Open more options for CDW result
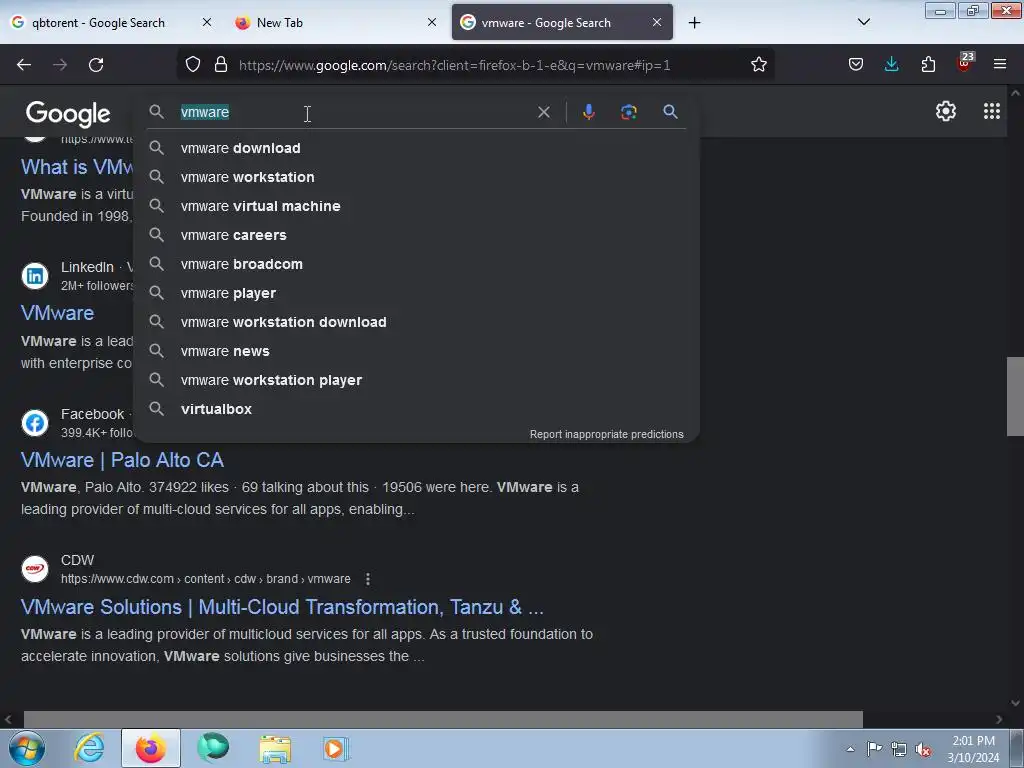 pos(368,579)
